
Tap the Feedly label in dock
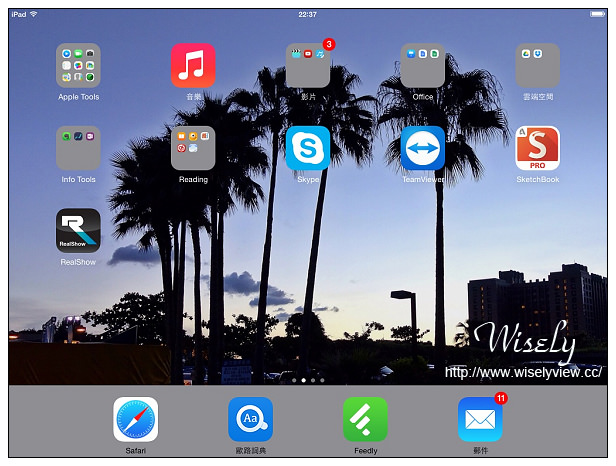[x=366, y=451]
